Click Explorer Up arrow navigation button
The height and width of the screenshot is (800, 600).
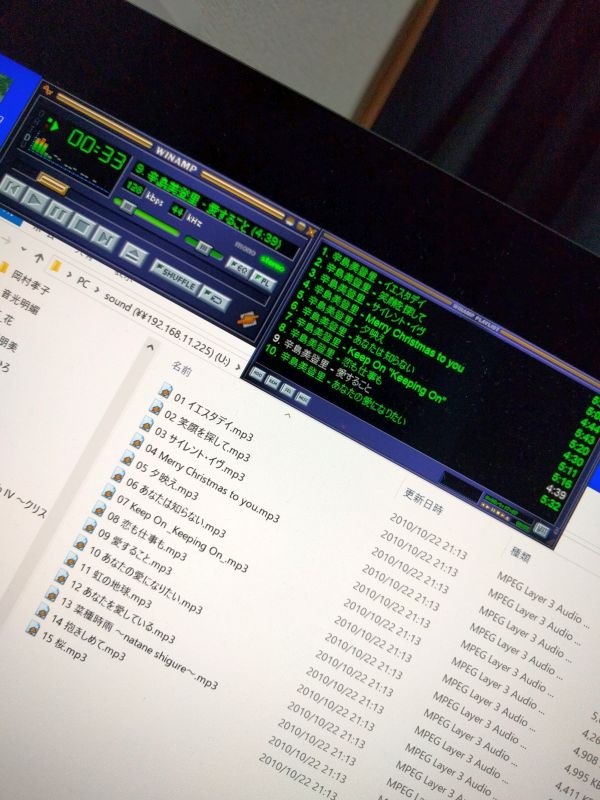39,258
